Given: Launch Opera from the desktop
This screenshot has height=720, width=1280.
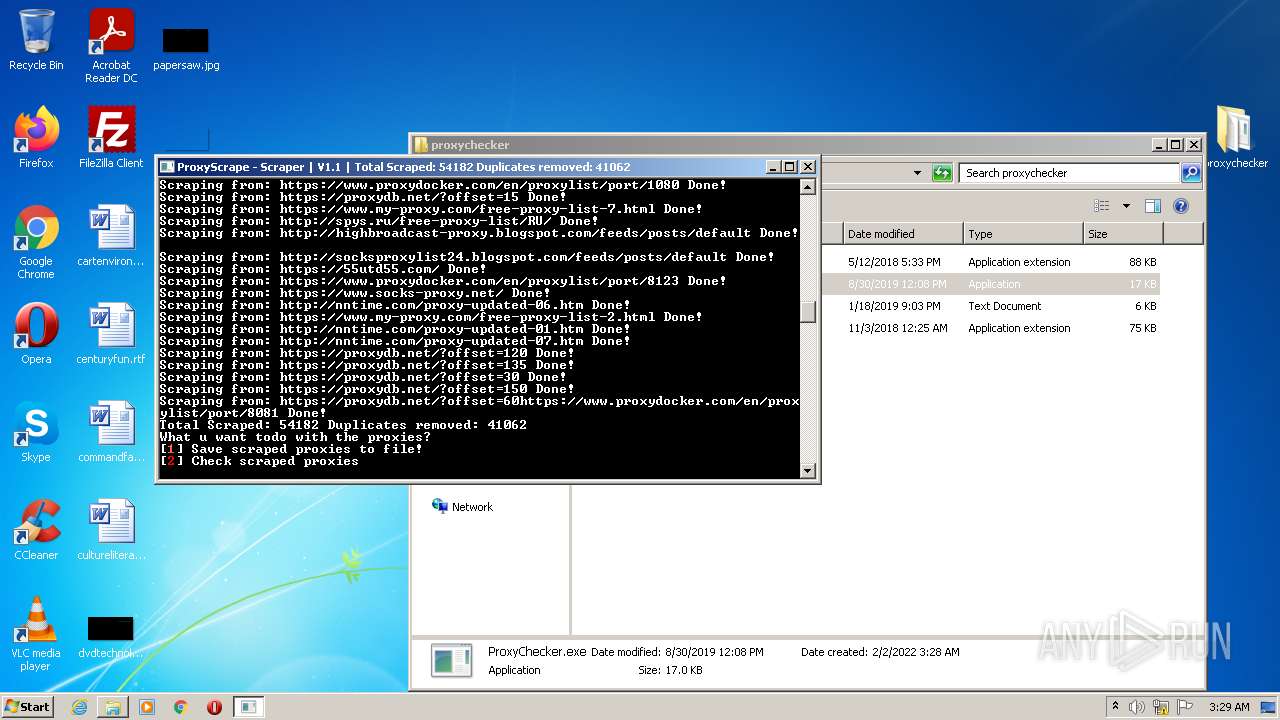Looking at the screenshot, I should (36, 334).
